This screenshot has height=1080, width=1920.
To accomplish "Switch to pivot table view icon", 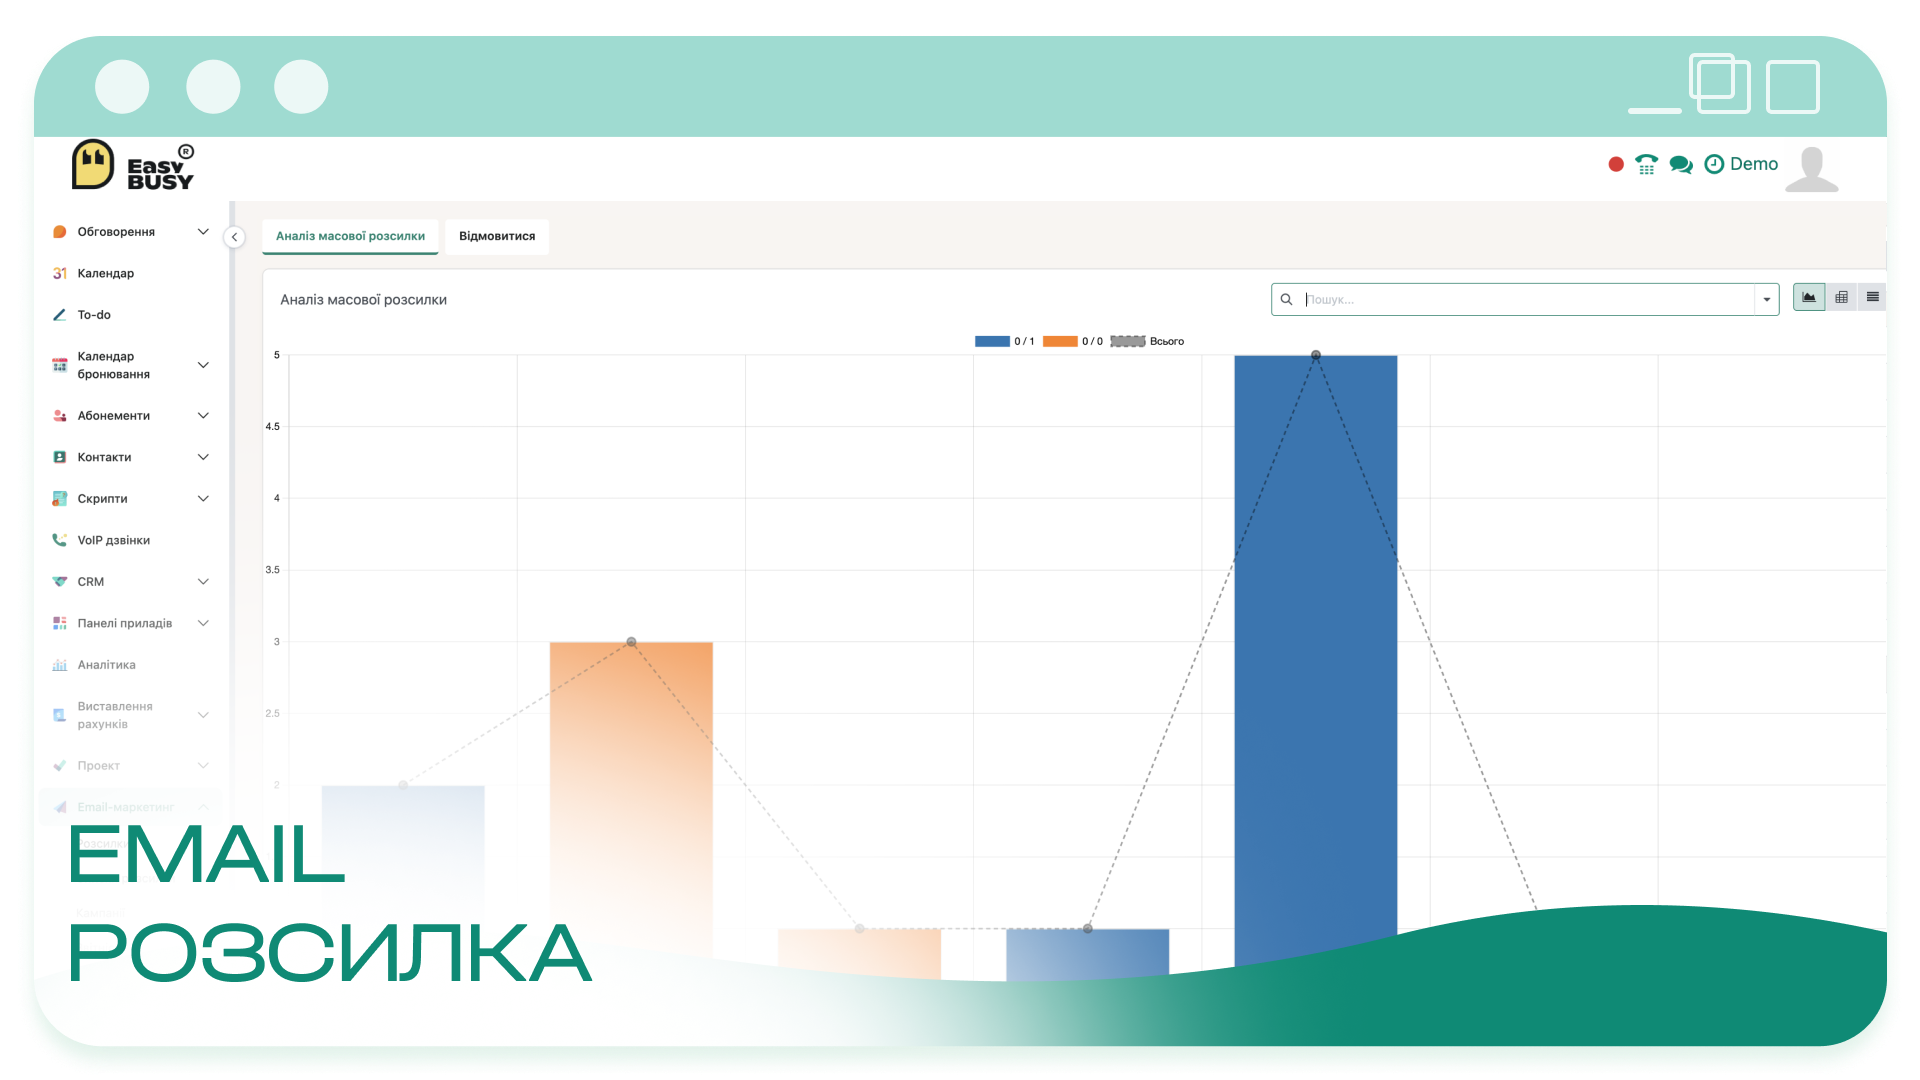I will 1841,297.
